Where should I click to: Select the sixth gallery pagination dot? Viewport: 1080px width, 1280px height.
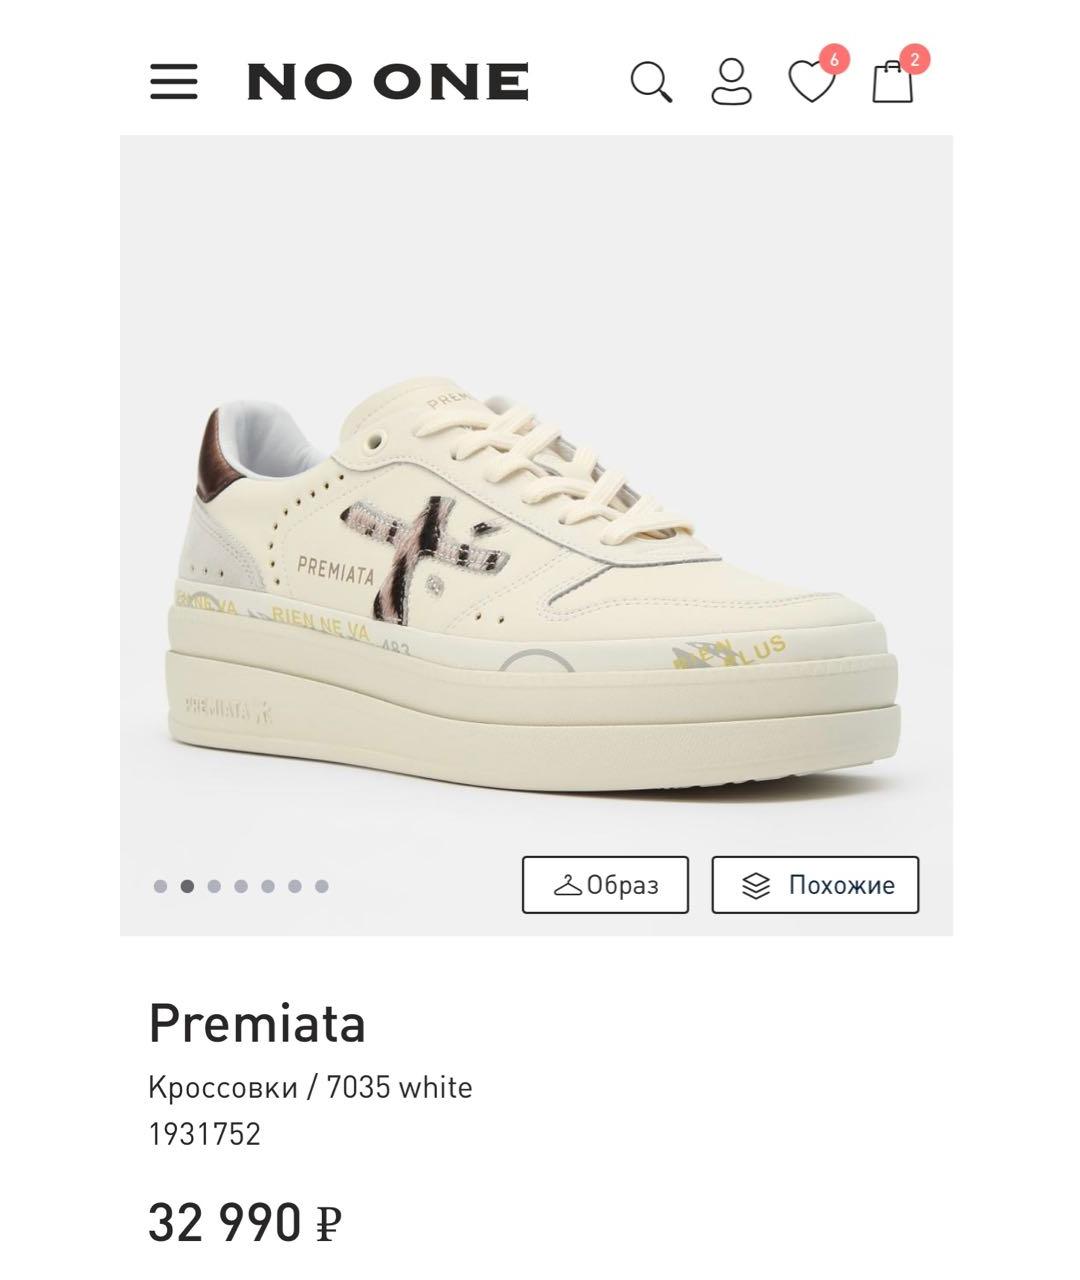coord(295,886)
